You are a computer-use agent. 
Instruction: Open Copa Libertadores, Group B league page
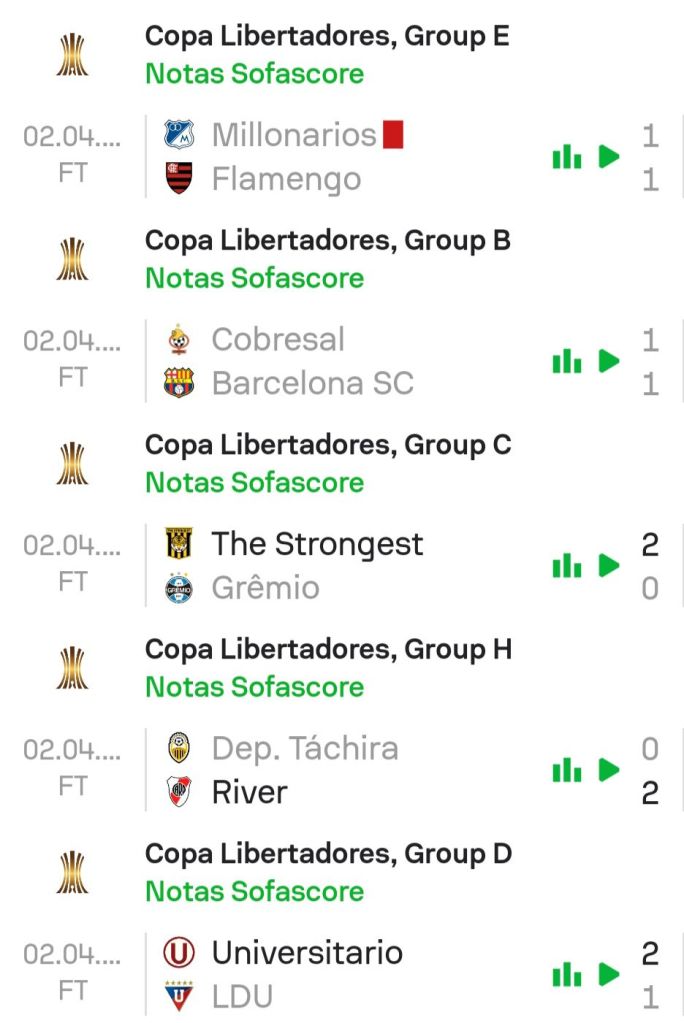coord(328,240)
